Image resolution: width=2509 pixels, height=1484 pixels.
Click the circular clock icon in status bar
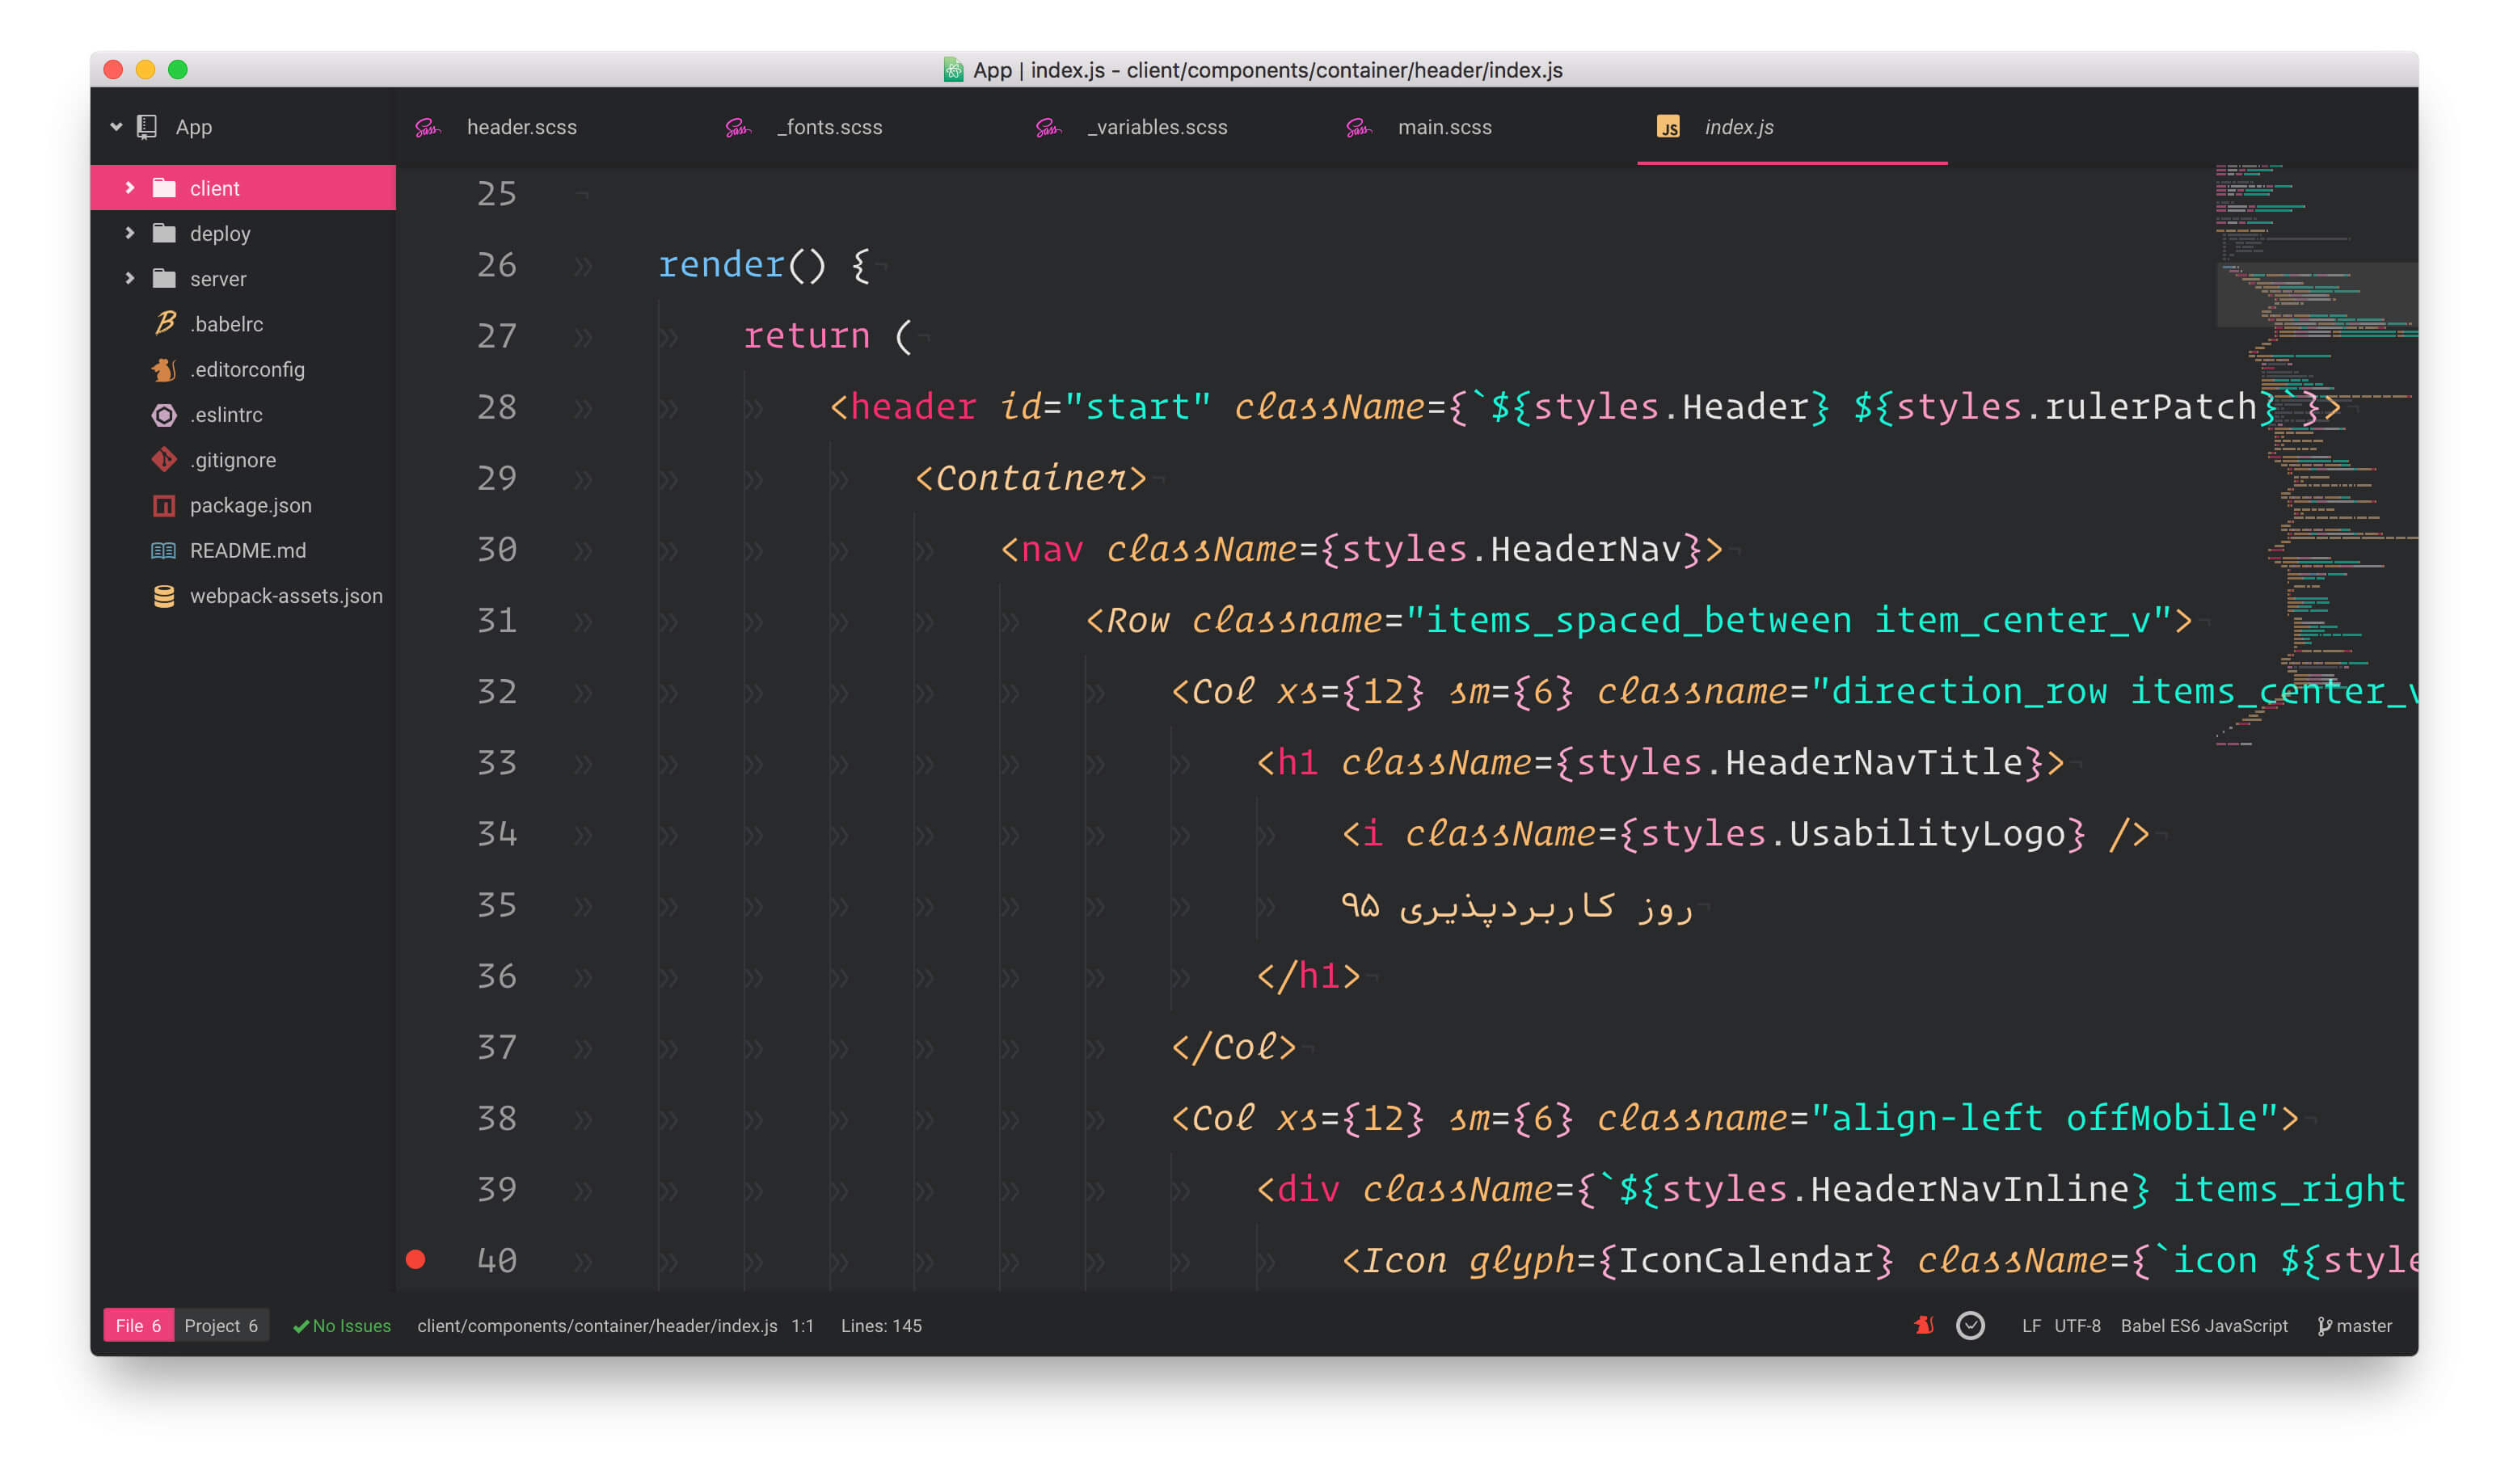(1970, 1325)
